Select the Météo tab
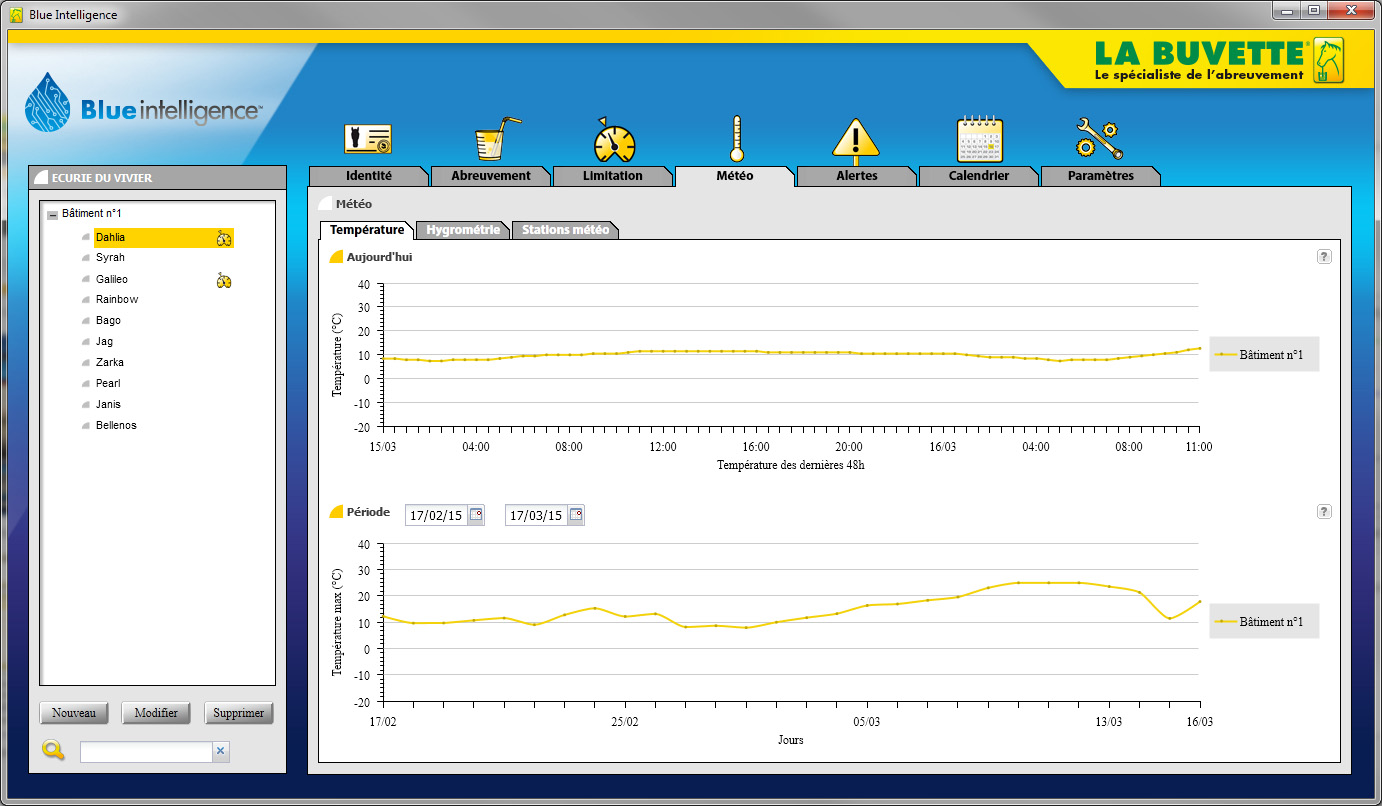The image size is (1382, 806). click(735, 176)
